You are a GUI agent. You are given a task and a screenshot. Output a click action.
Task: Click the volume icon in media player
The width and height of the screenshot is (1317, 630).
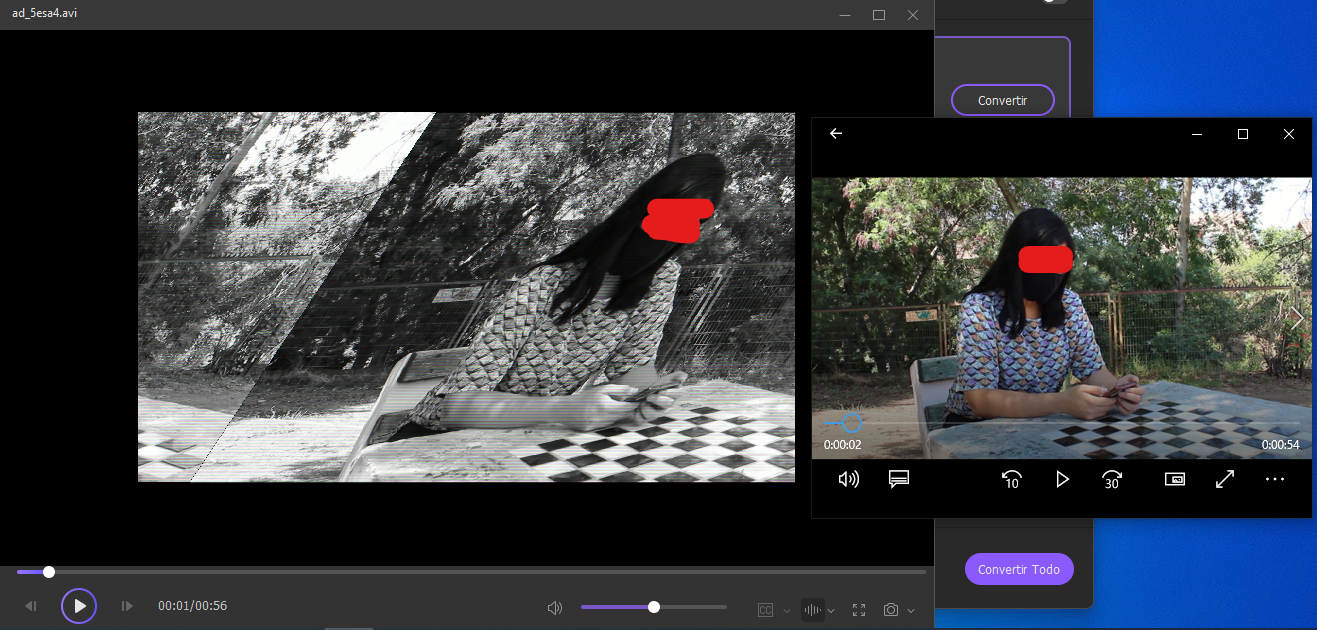tap(849, 479)
